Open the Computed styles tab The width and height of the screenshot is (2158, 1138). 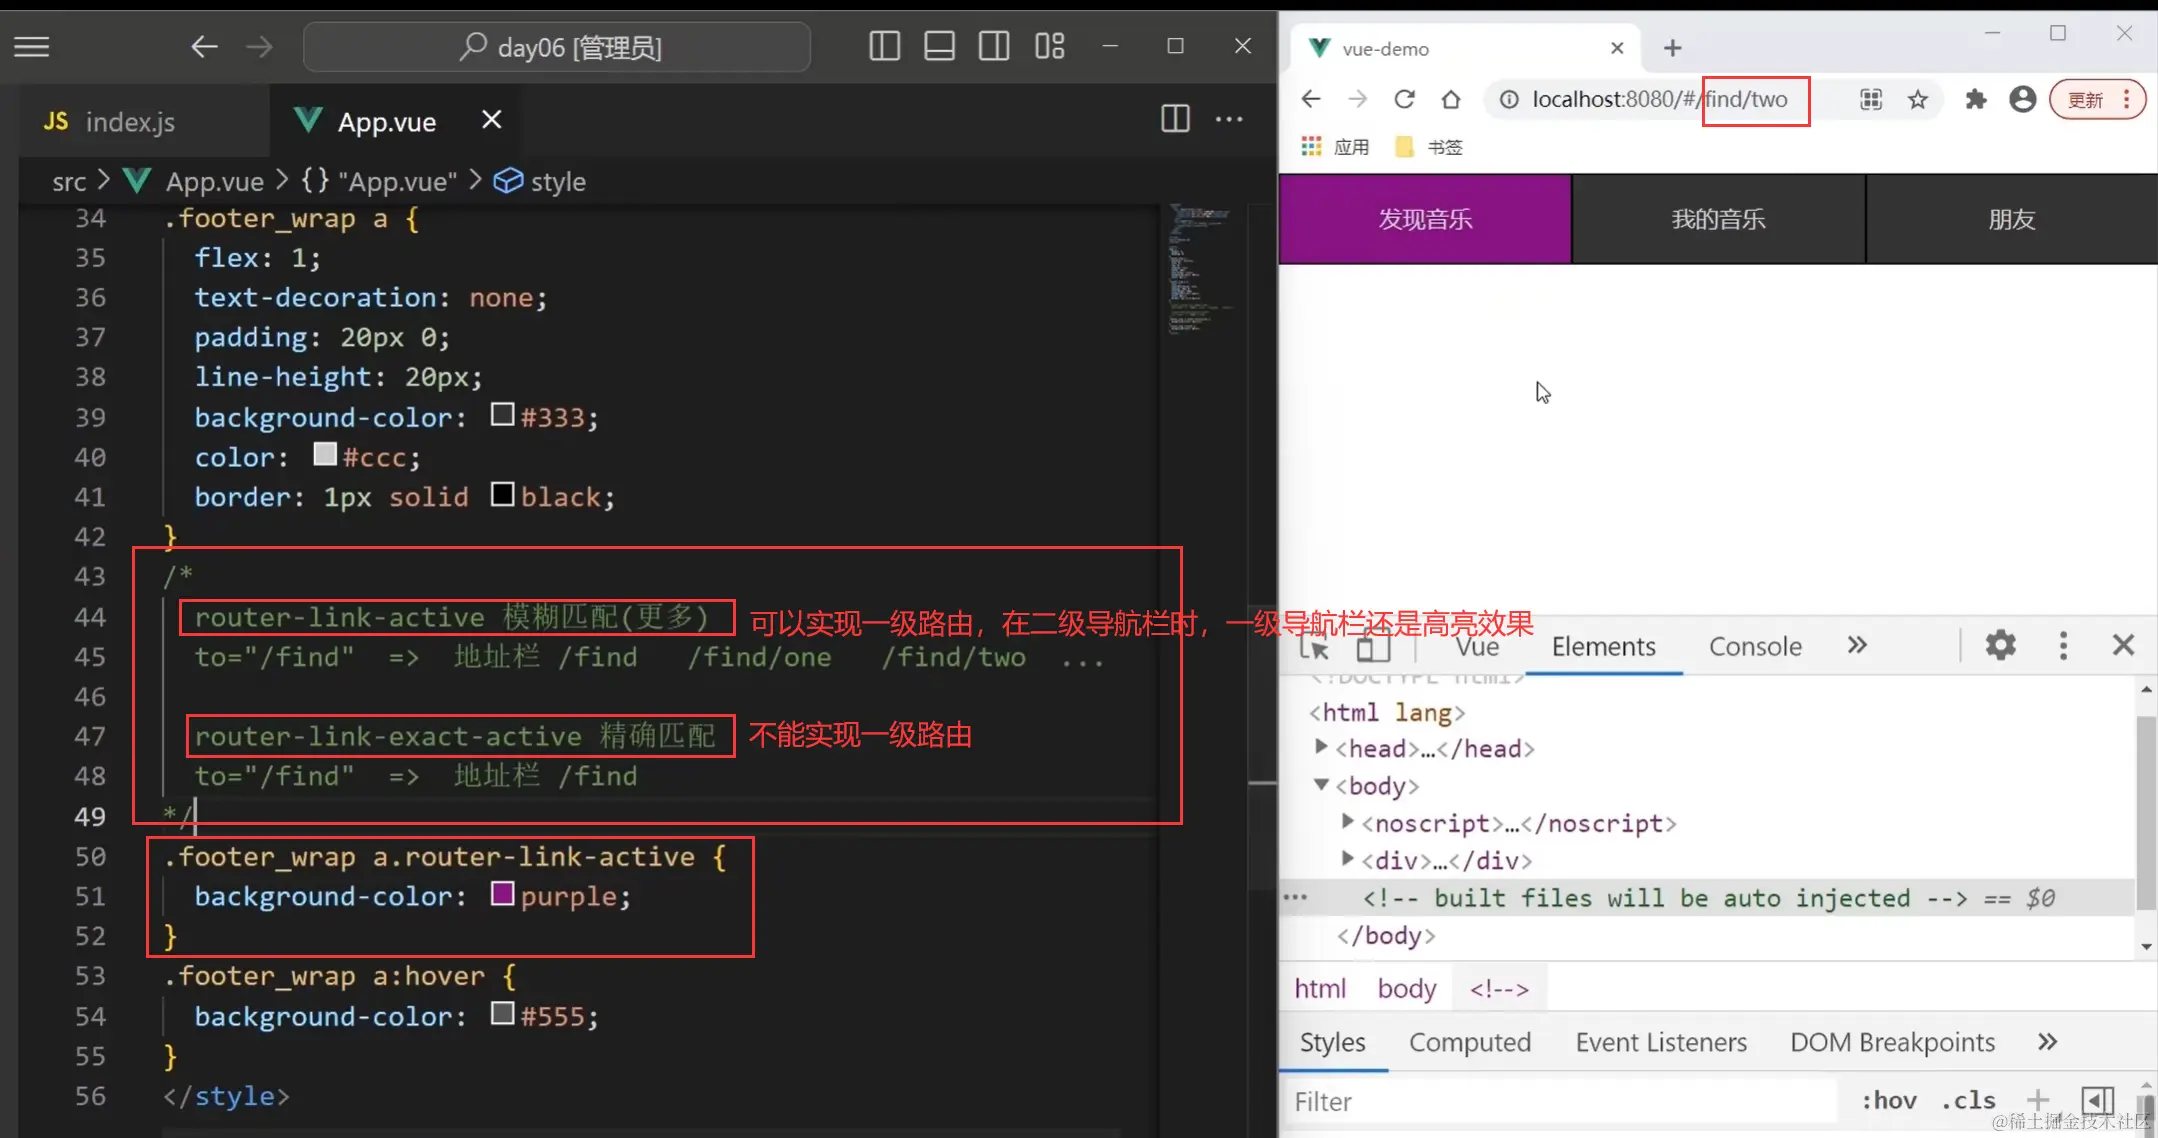1470,1042
